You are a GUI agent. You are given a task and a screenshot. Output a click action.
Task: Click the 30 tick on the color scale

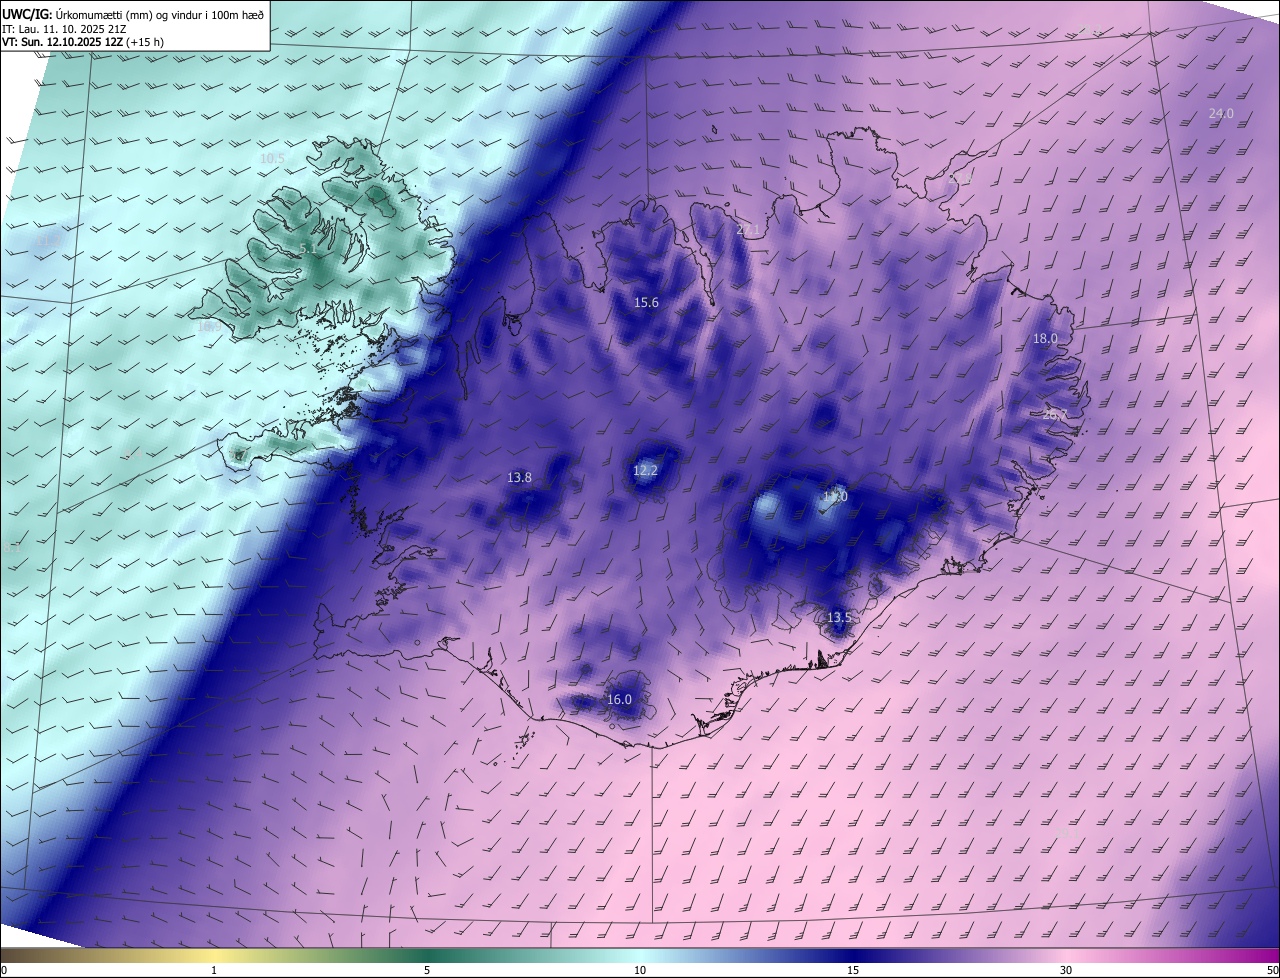pos(1066,970)
